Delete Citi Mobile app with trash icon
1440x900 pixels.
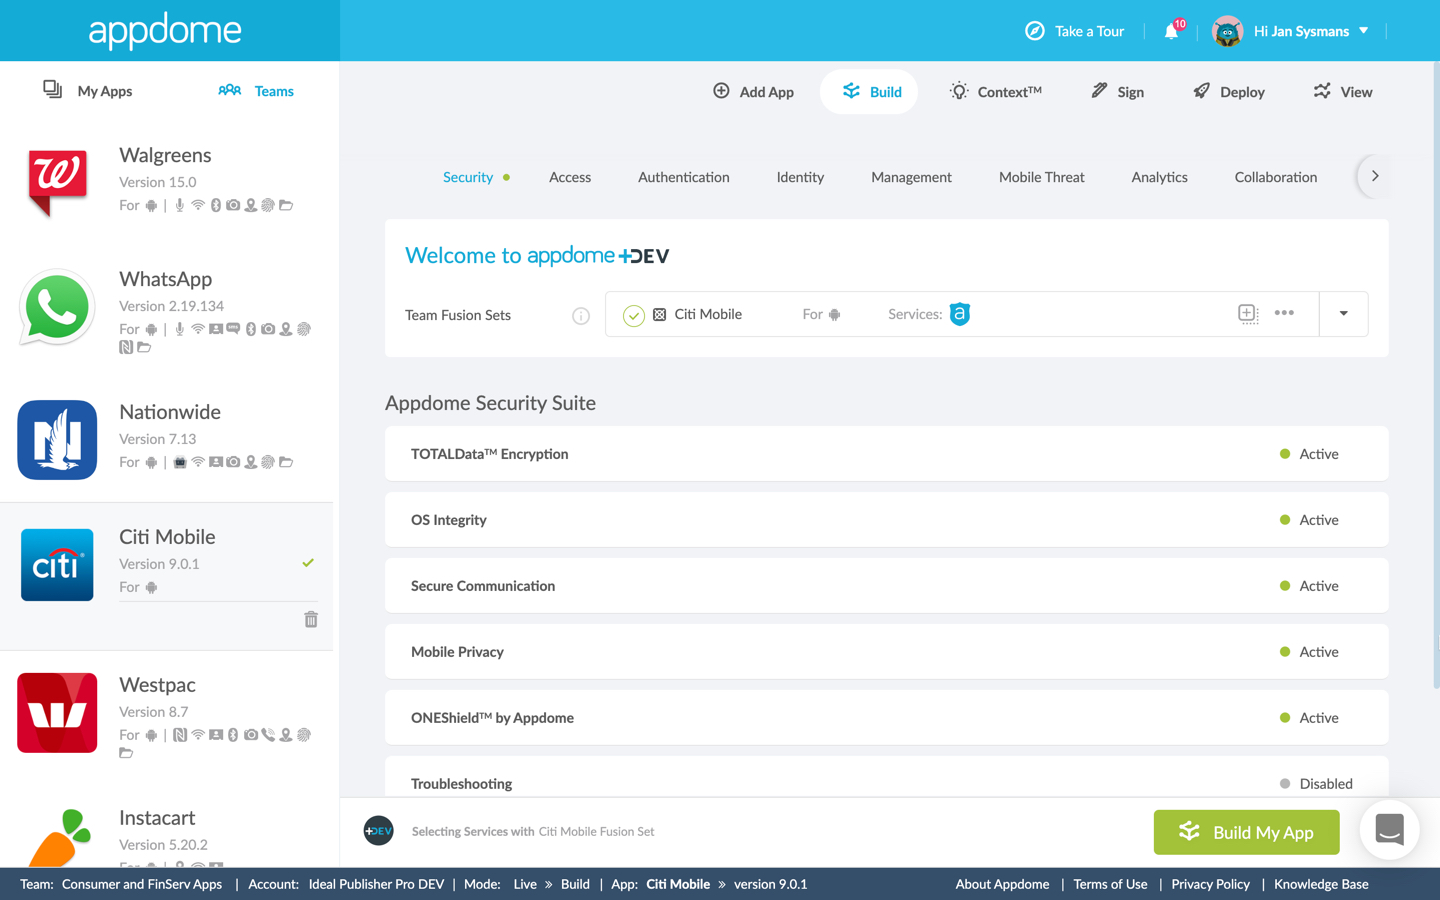point(311,620)
